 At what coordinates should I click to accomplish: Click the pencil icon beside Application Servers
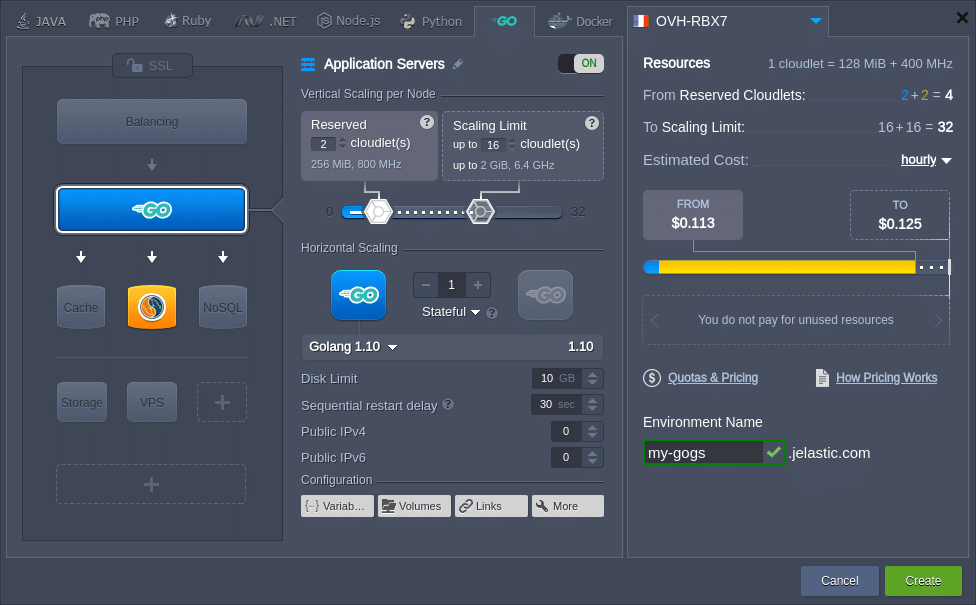pos(458,64)
